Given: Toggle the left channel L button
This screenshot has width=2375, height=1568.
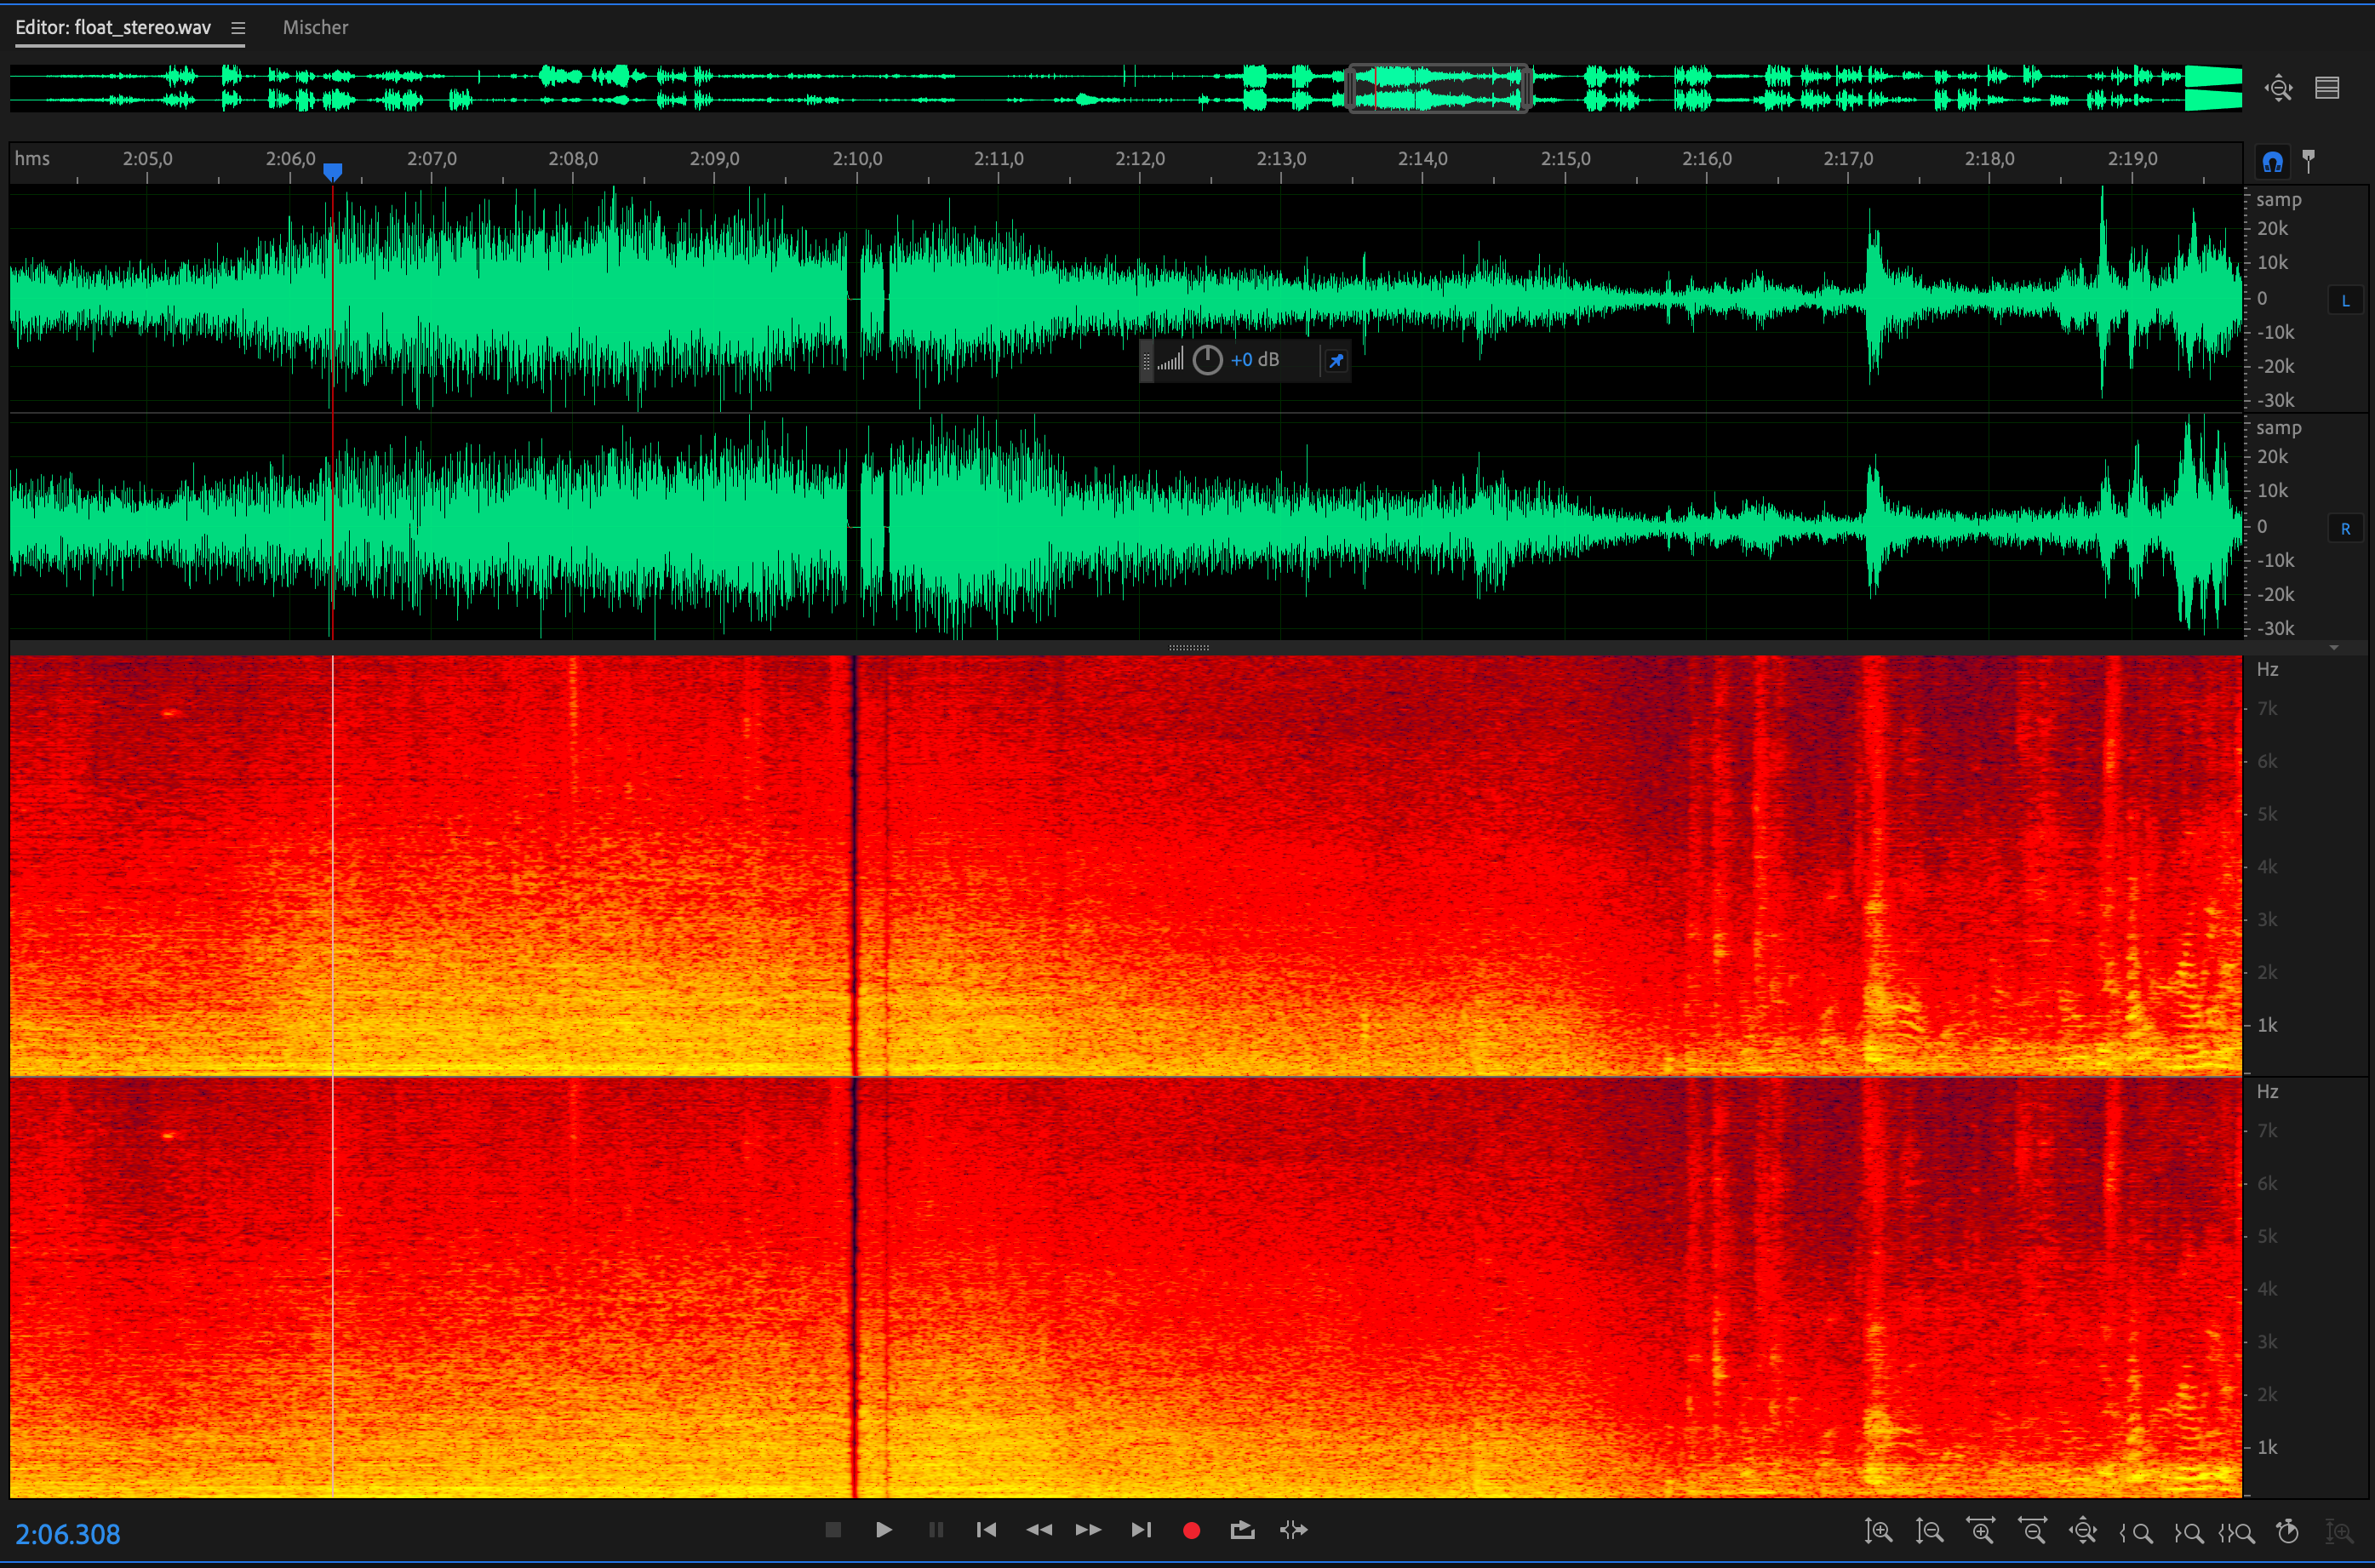Looking at the screenshot, I should (2345, 300).
